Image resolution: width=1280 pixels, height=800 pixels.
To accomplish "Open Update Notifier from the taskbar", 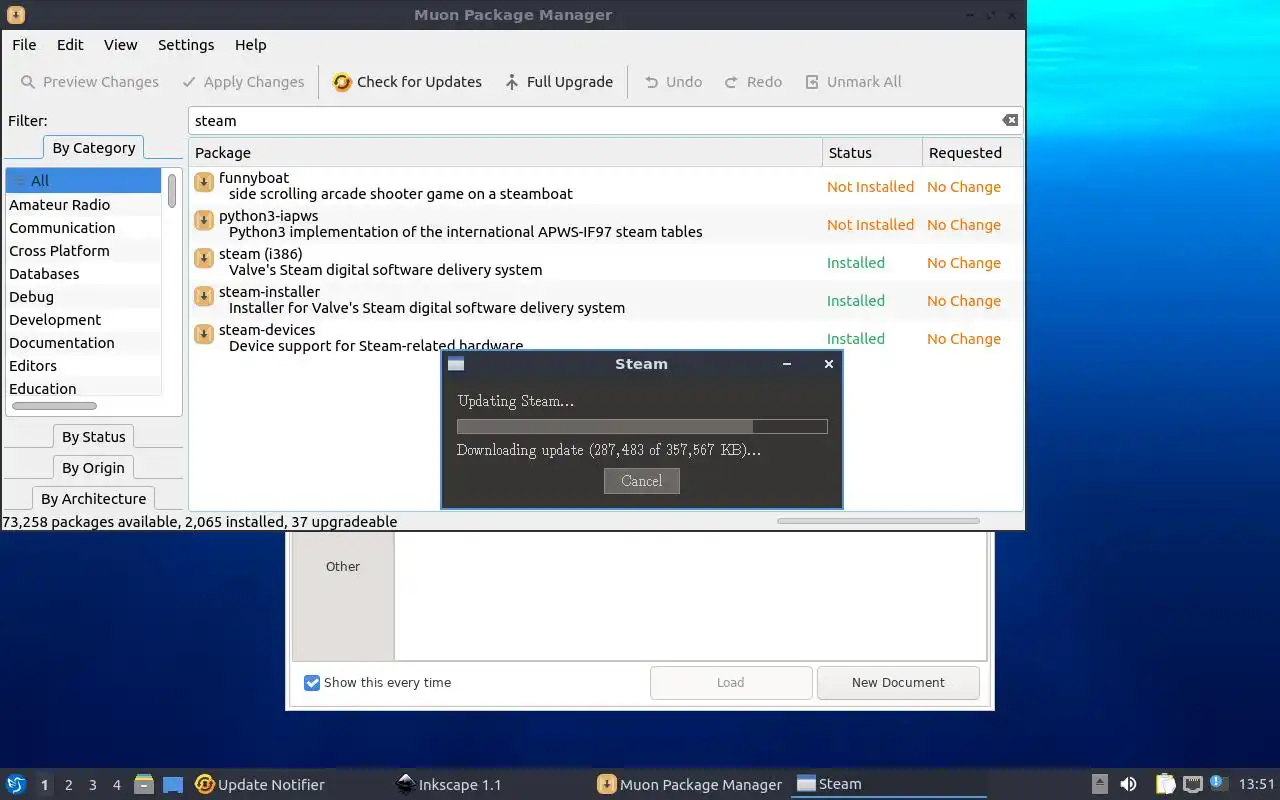I will 260,785.
